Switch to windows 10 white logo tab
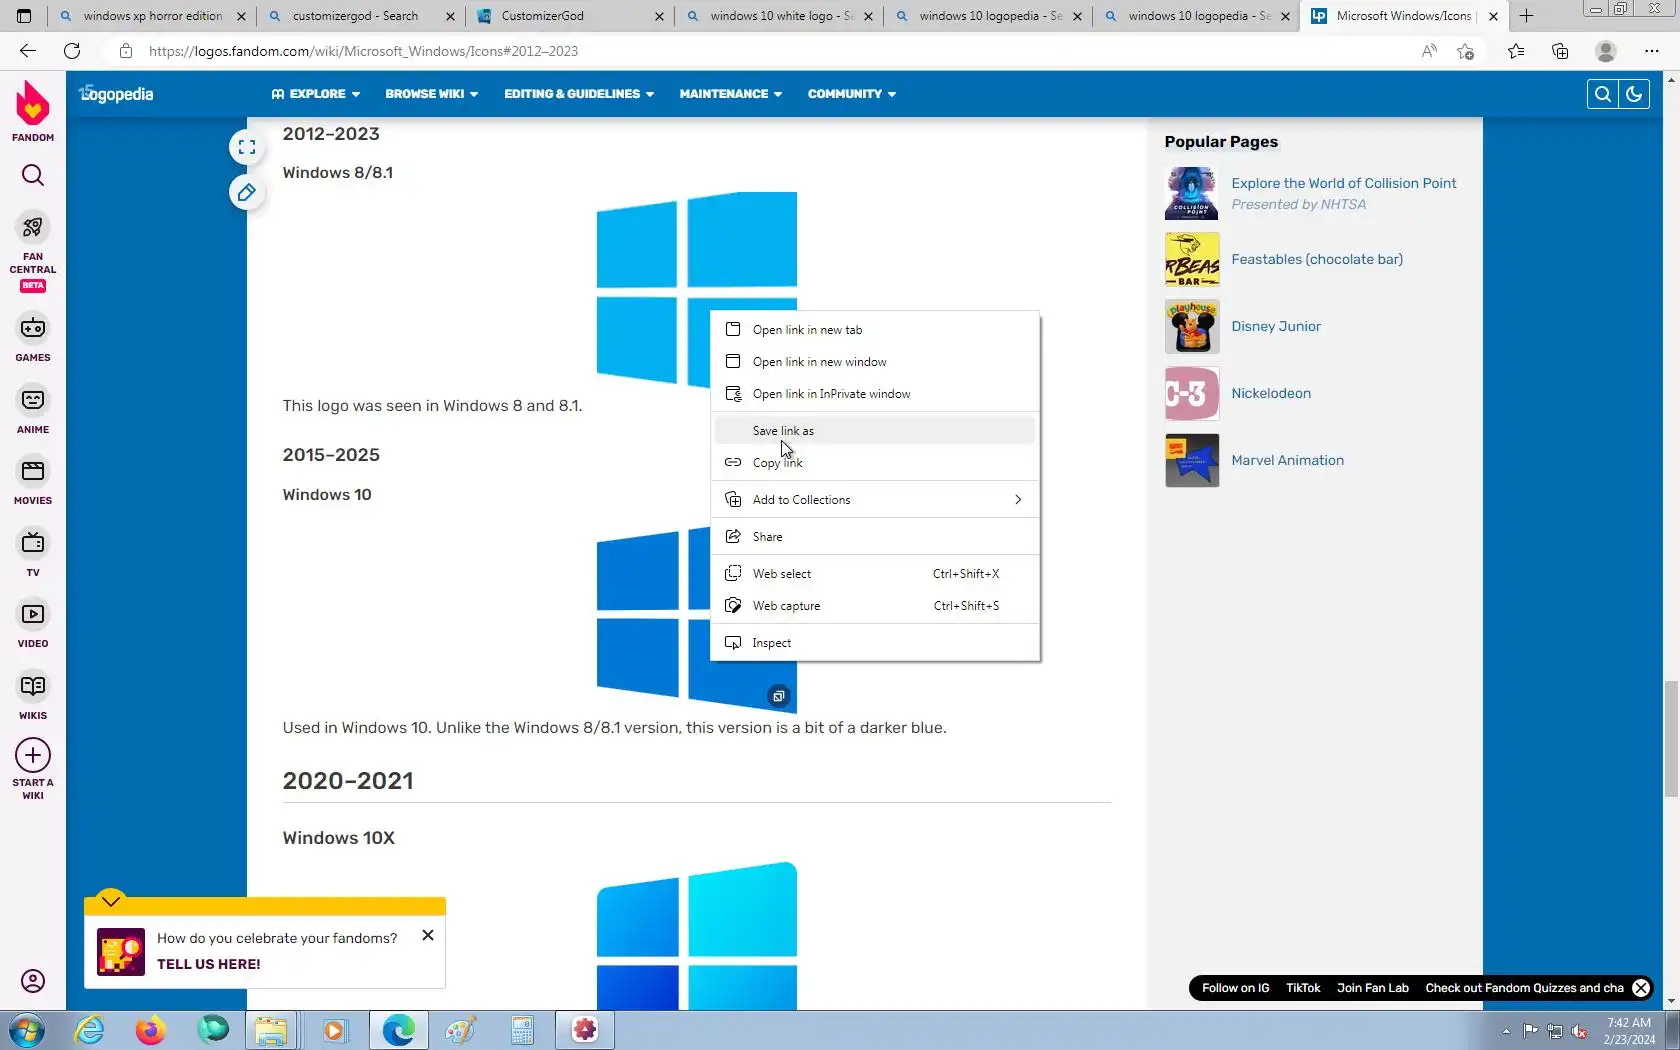The image size is (1680, 1050). coord(779,16)
